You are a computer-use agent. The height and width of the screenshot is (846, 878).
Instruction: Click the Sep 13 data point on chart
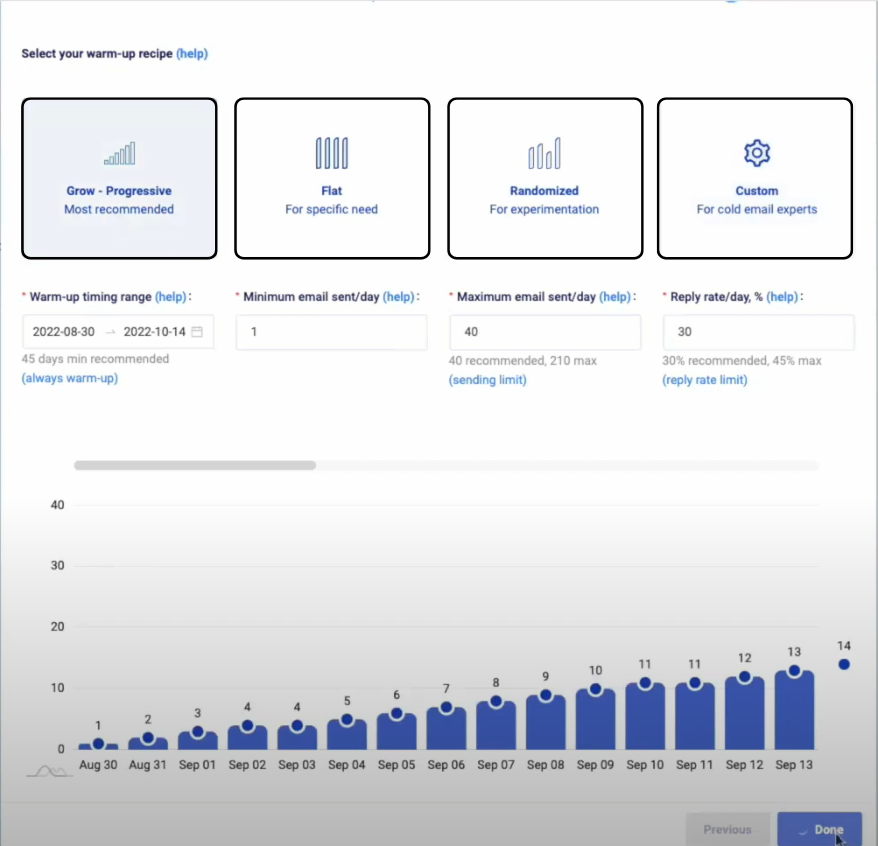point(794,672)
